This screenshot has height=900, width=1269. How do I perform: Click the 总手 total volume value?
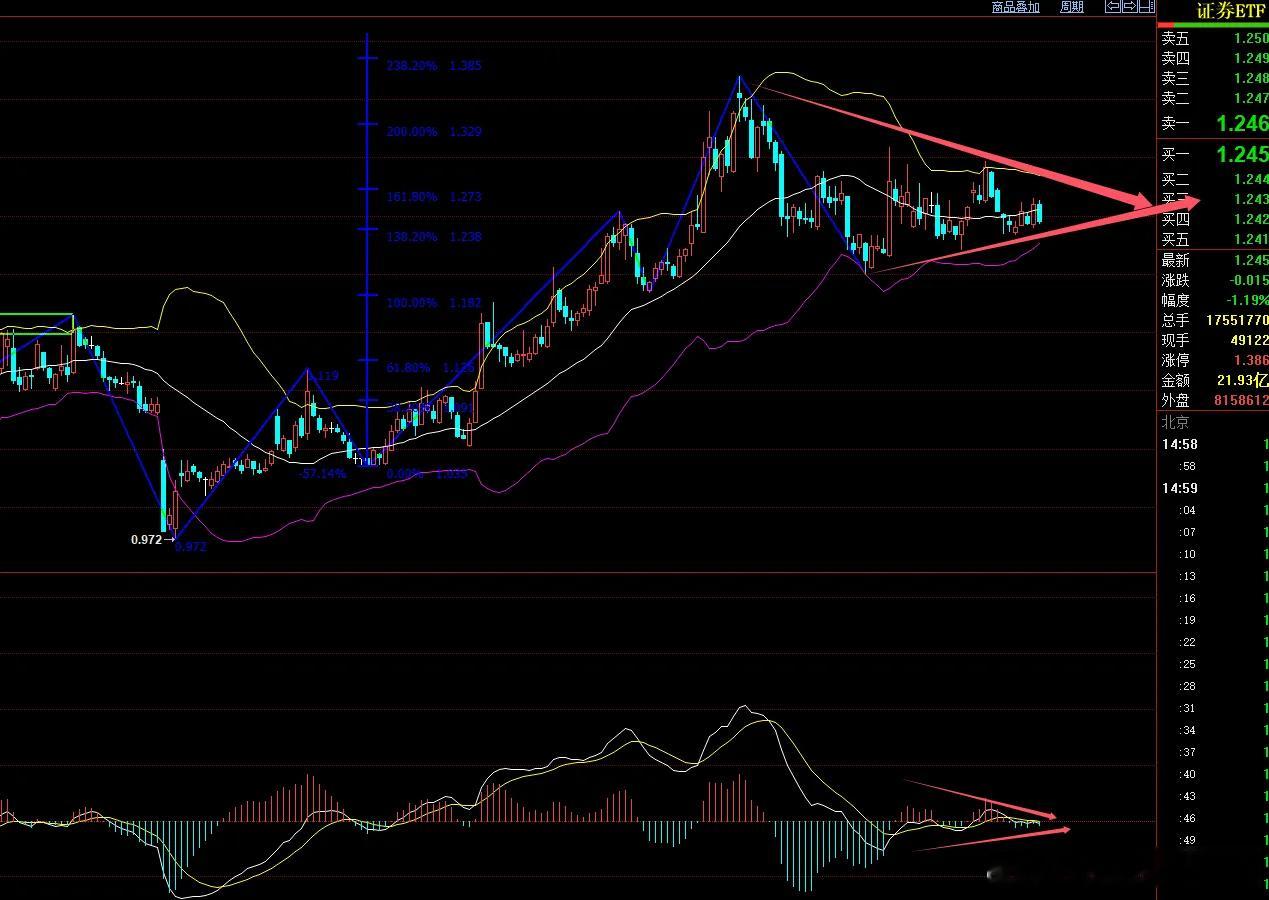pyautogui.click(x=1237, y=320)
